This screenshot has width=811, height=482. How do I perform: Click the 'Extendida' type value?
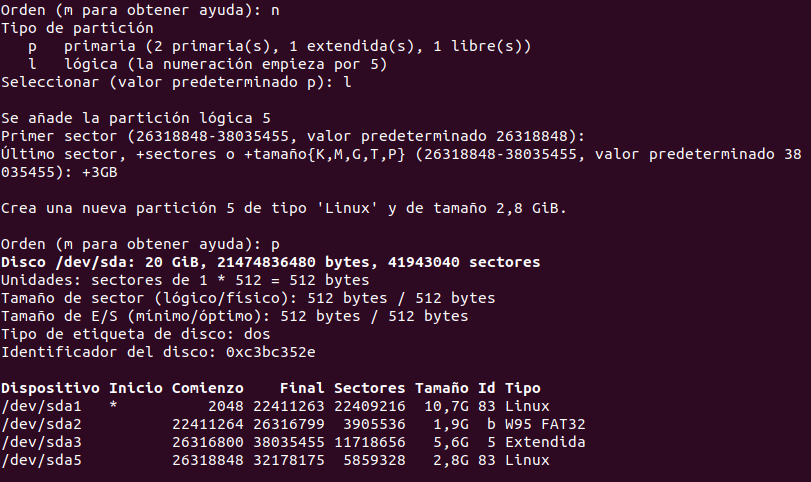click(x=545, y=442)
